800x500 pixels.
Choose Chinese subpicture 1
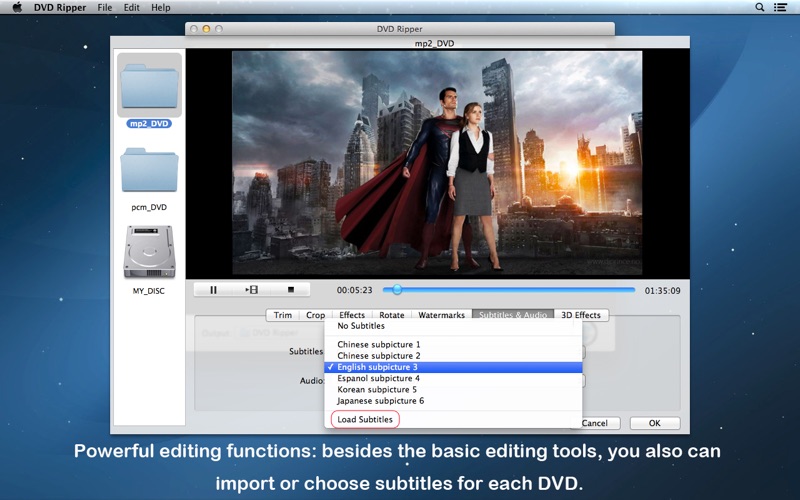point(453,344)
